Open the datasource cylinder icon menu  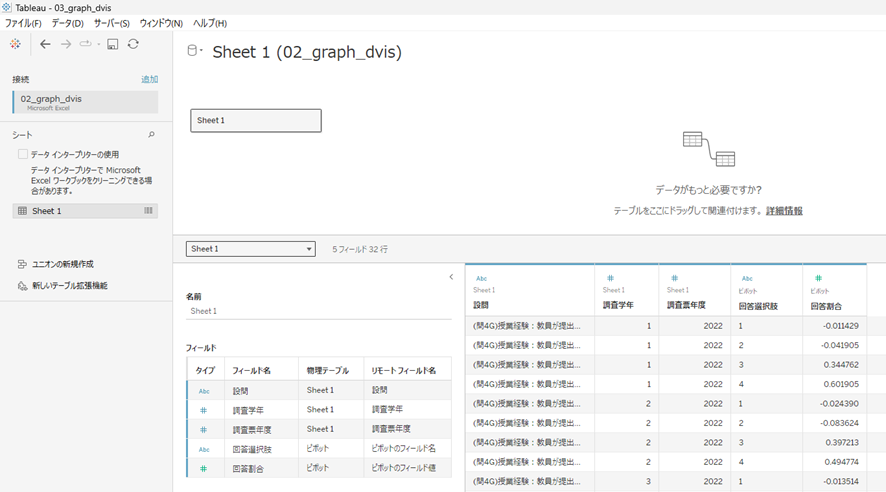click(194, 50)
